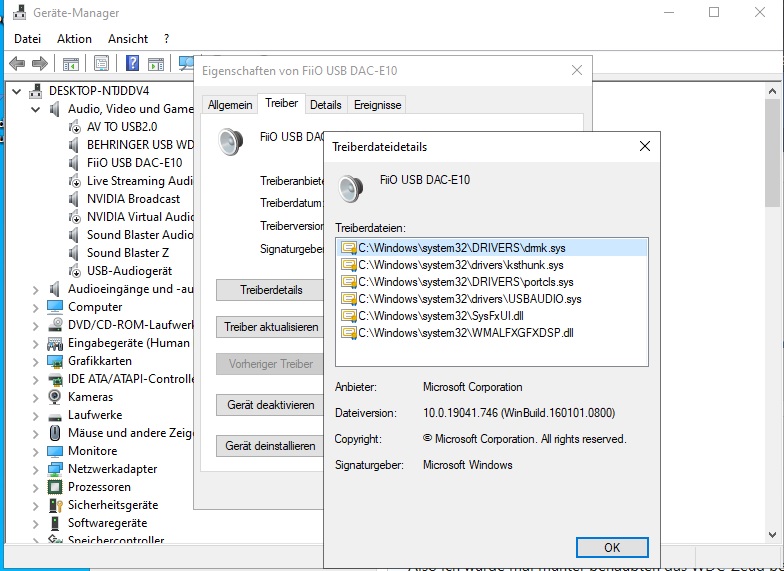Click the Properties sheet toolbar icon

(102, 64)
